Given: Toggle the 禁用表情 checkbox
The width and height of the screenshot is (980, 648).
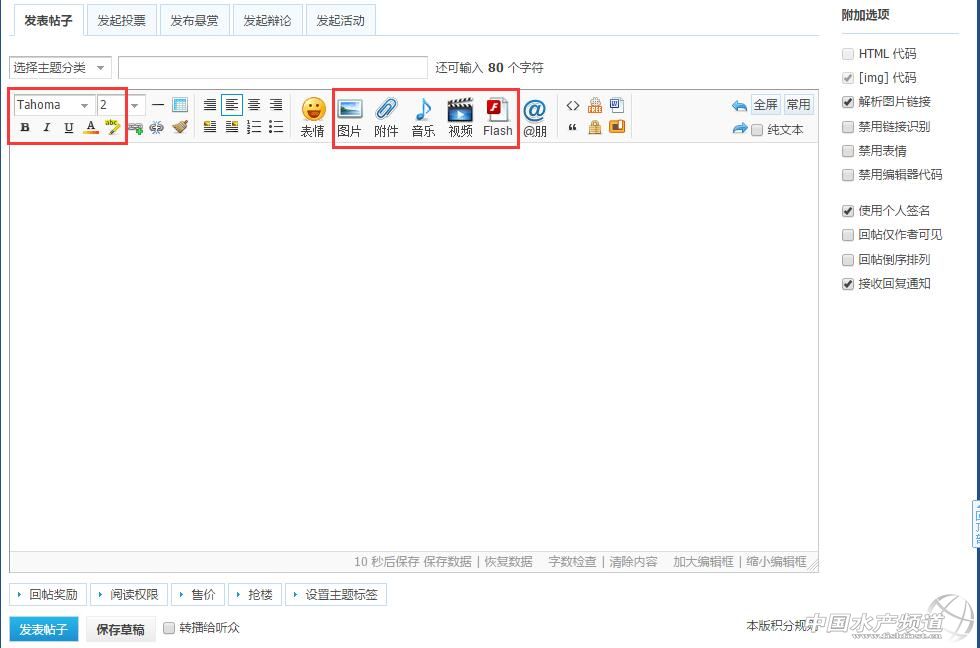Looking at the screenshot, I should 848,151.
